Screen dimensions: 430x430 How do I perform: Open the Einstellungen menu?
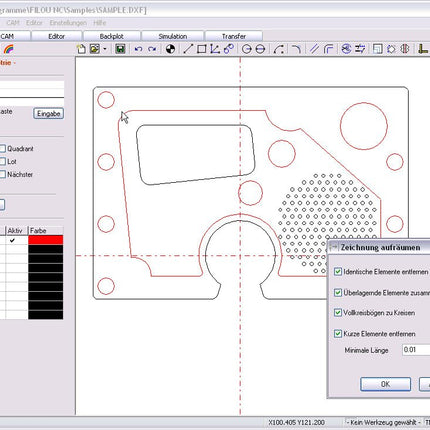(68, 23)
